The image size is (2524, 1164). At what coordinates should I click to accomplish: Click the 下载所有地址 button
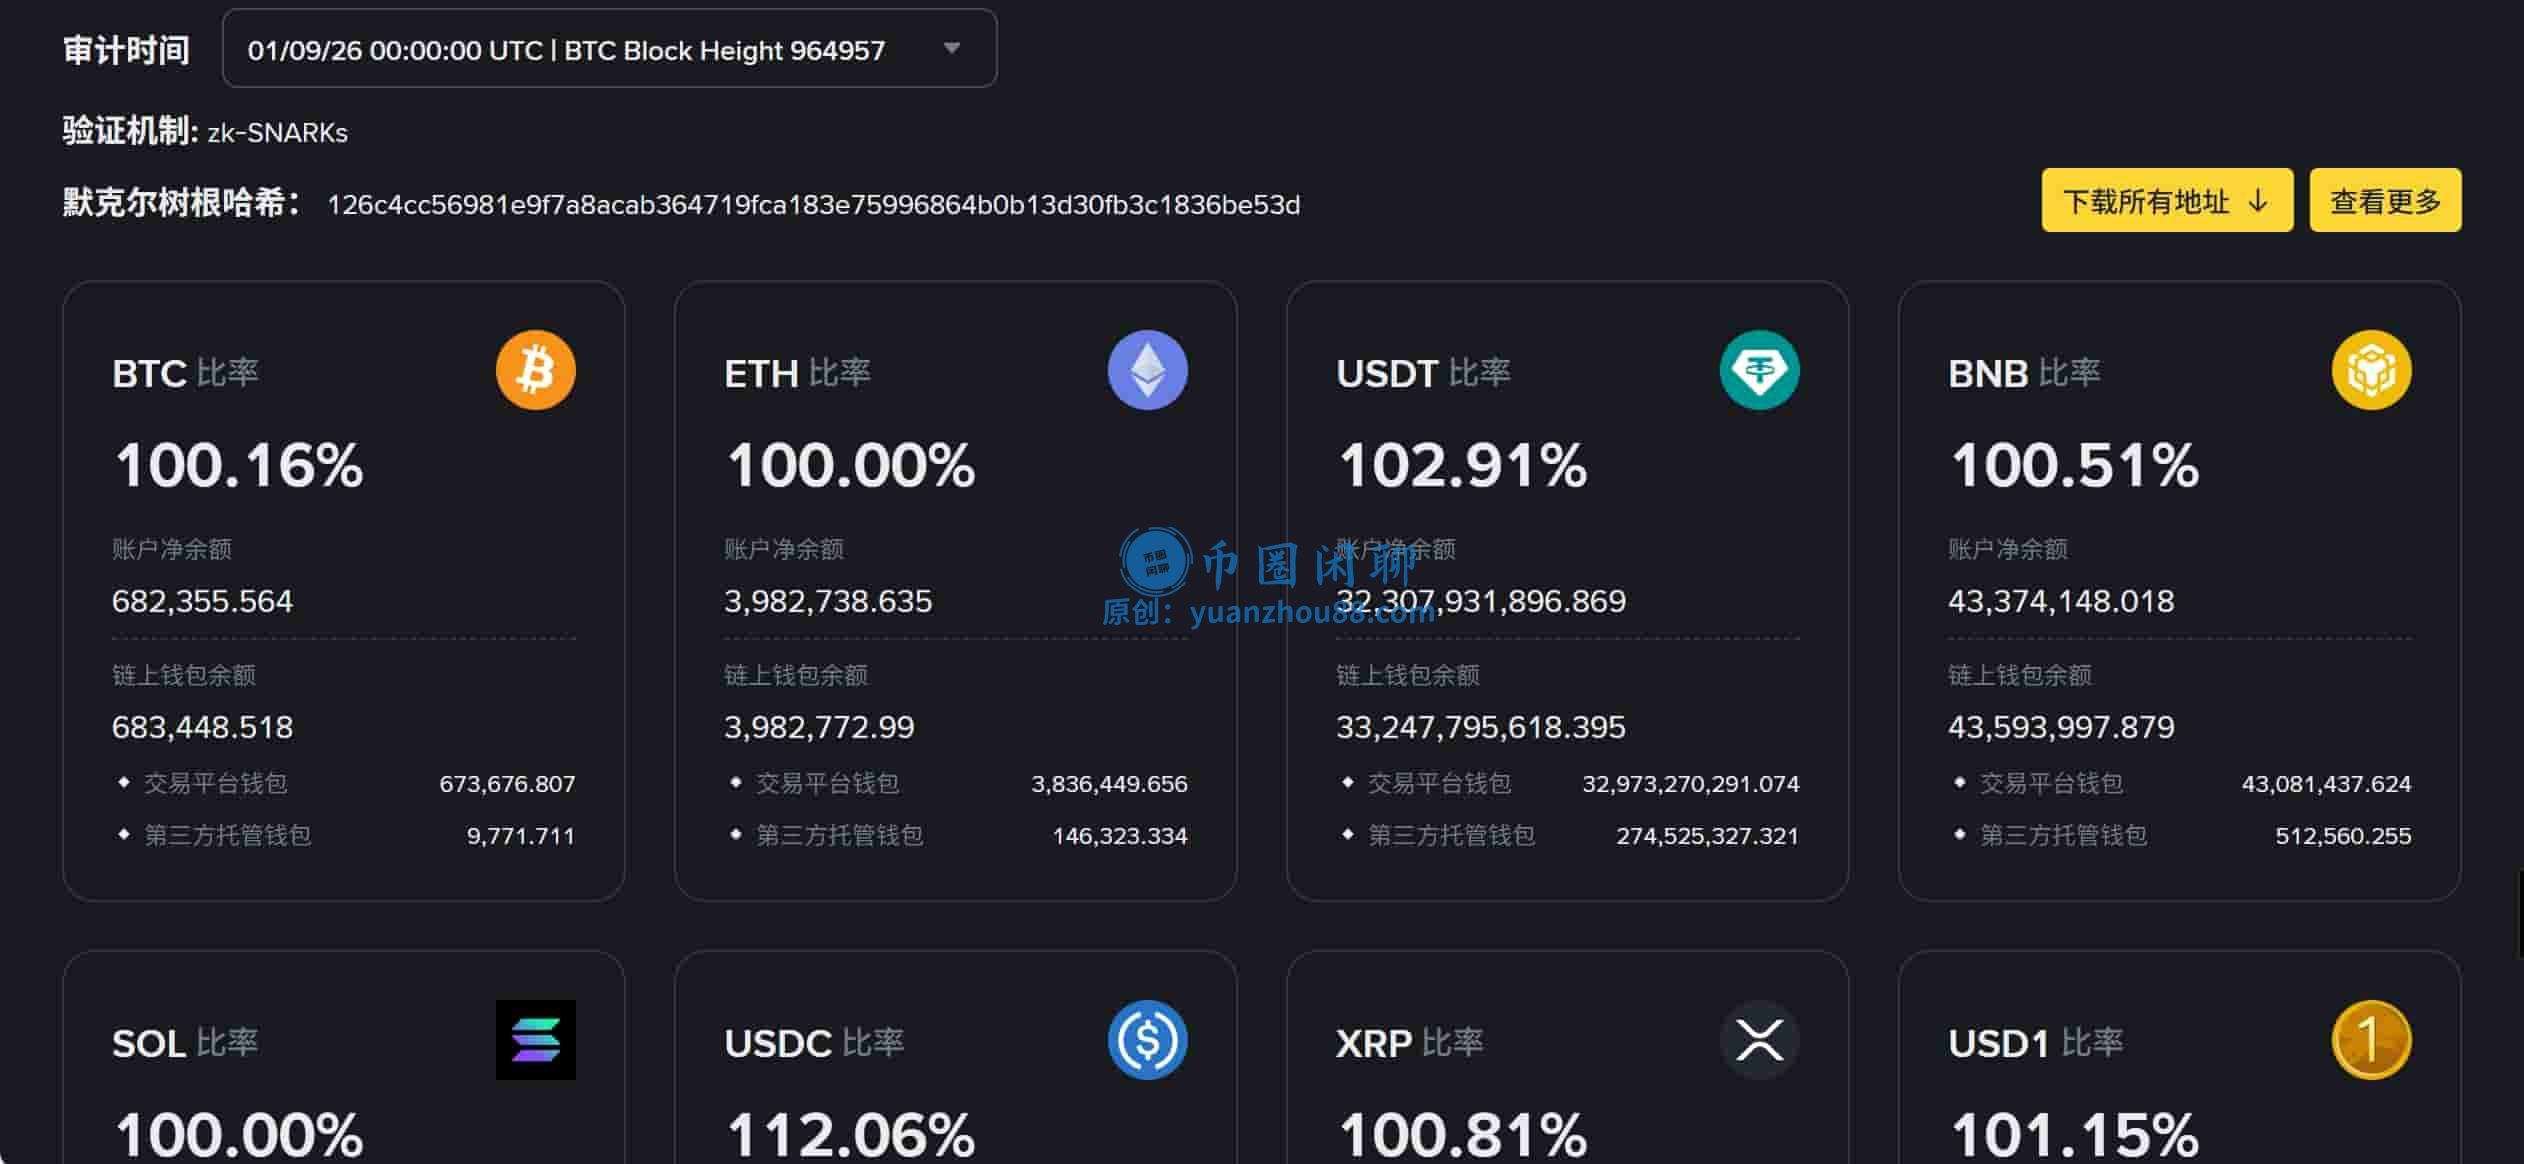click(x=2167, y=201)
